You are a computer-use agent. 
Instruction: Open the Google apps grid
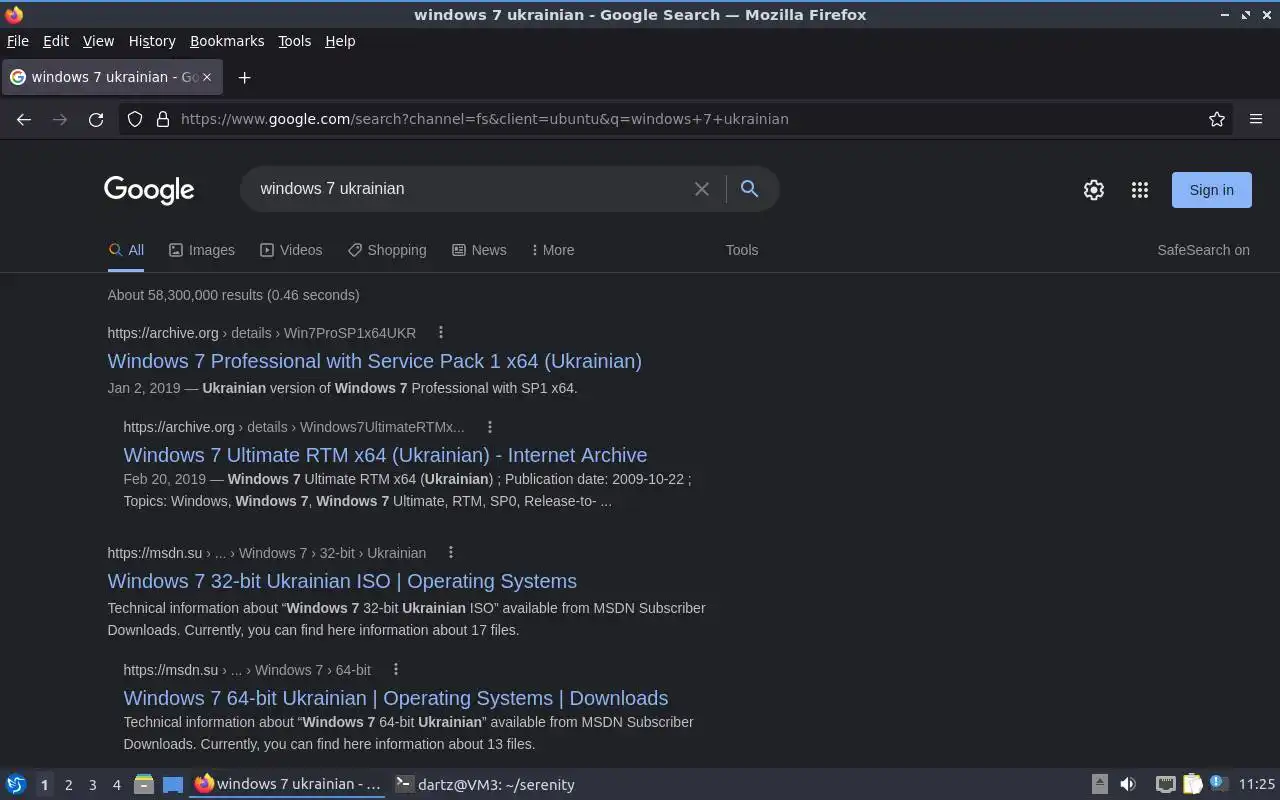pyautogui.click(x=1140, y=190)
